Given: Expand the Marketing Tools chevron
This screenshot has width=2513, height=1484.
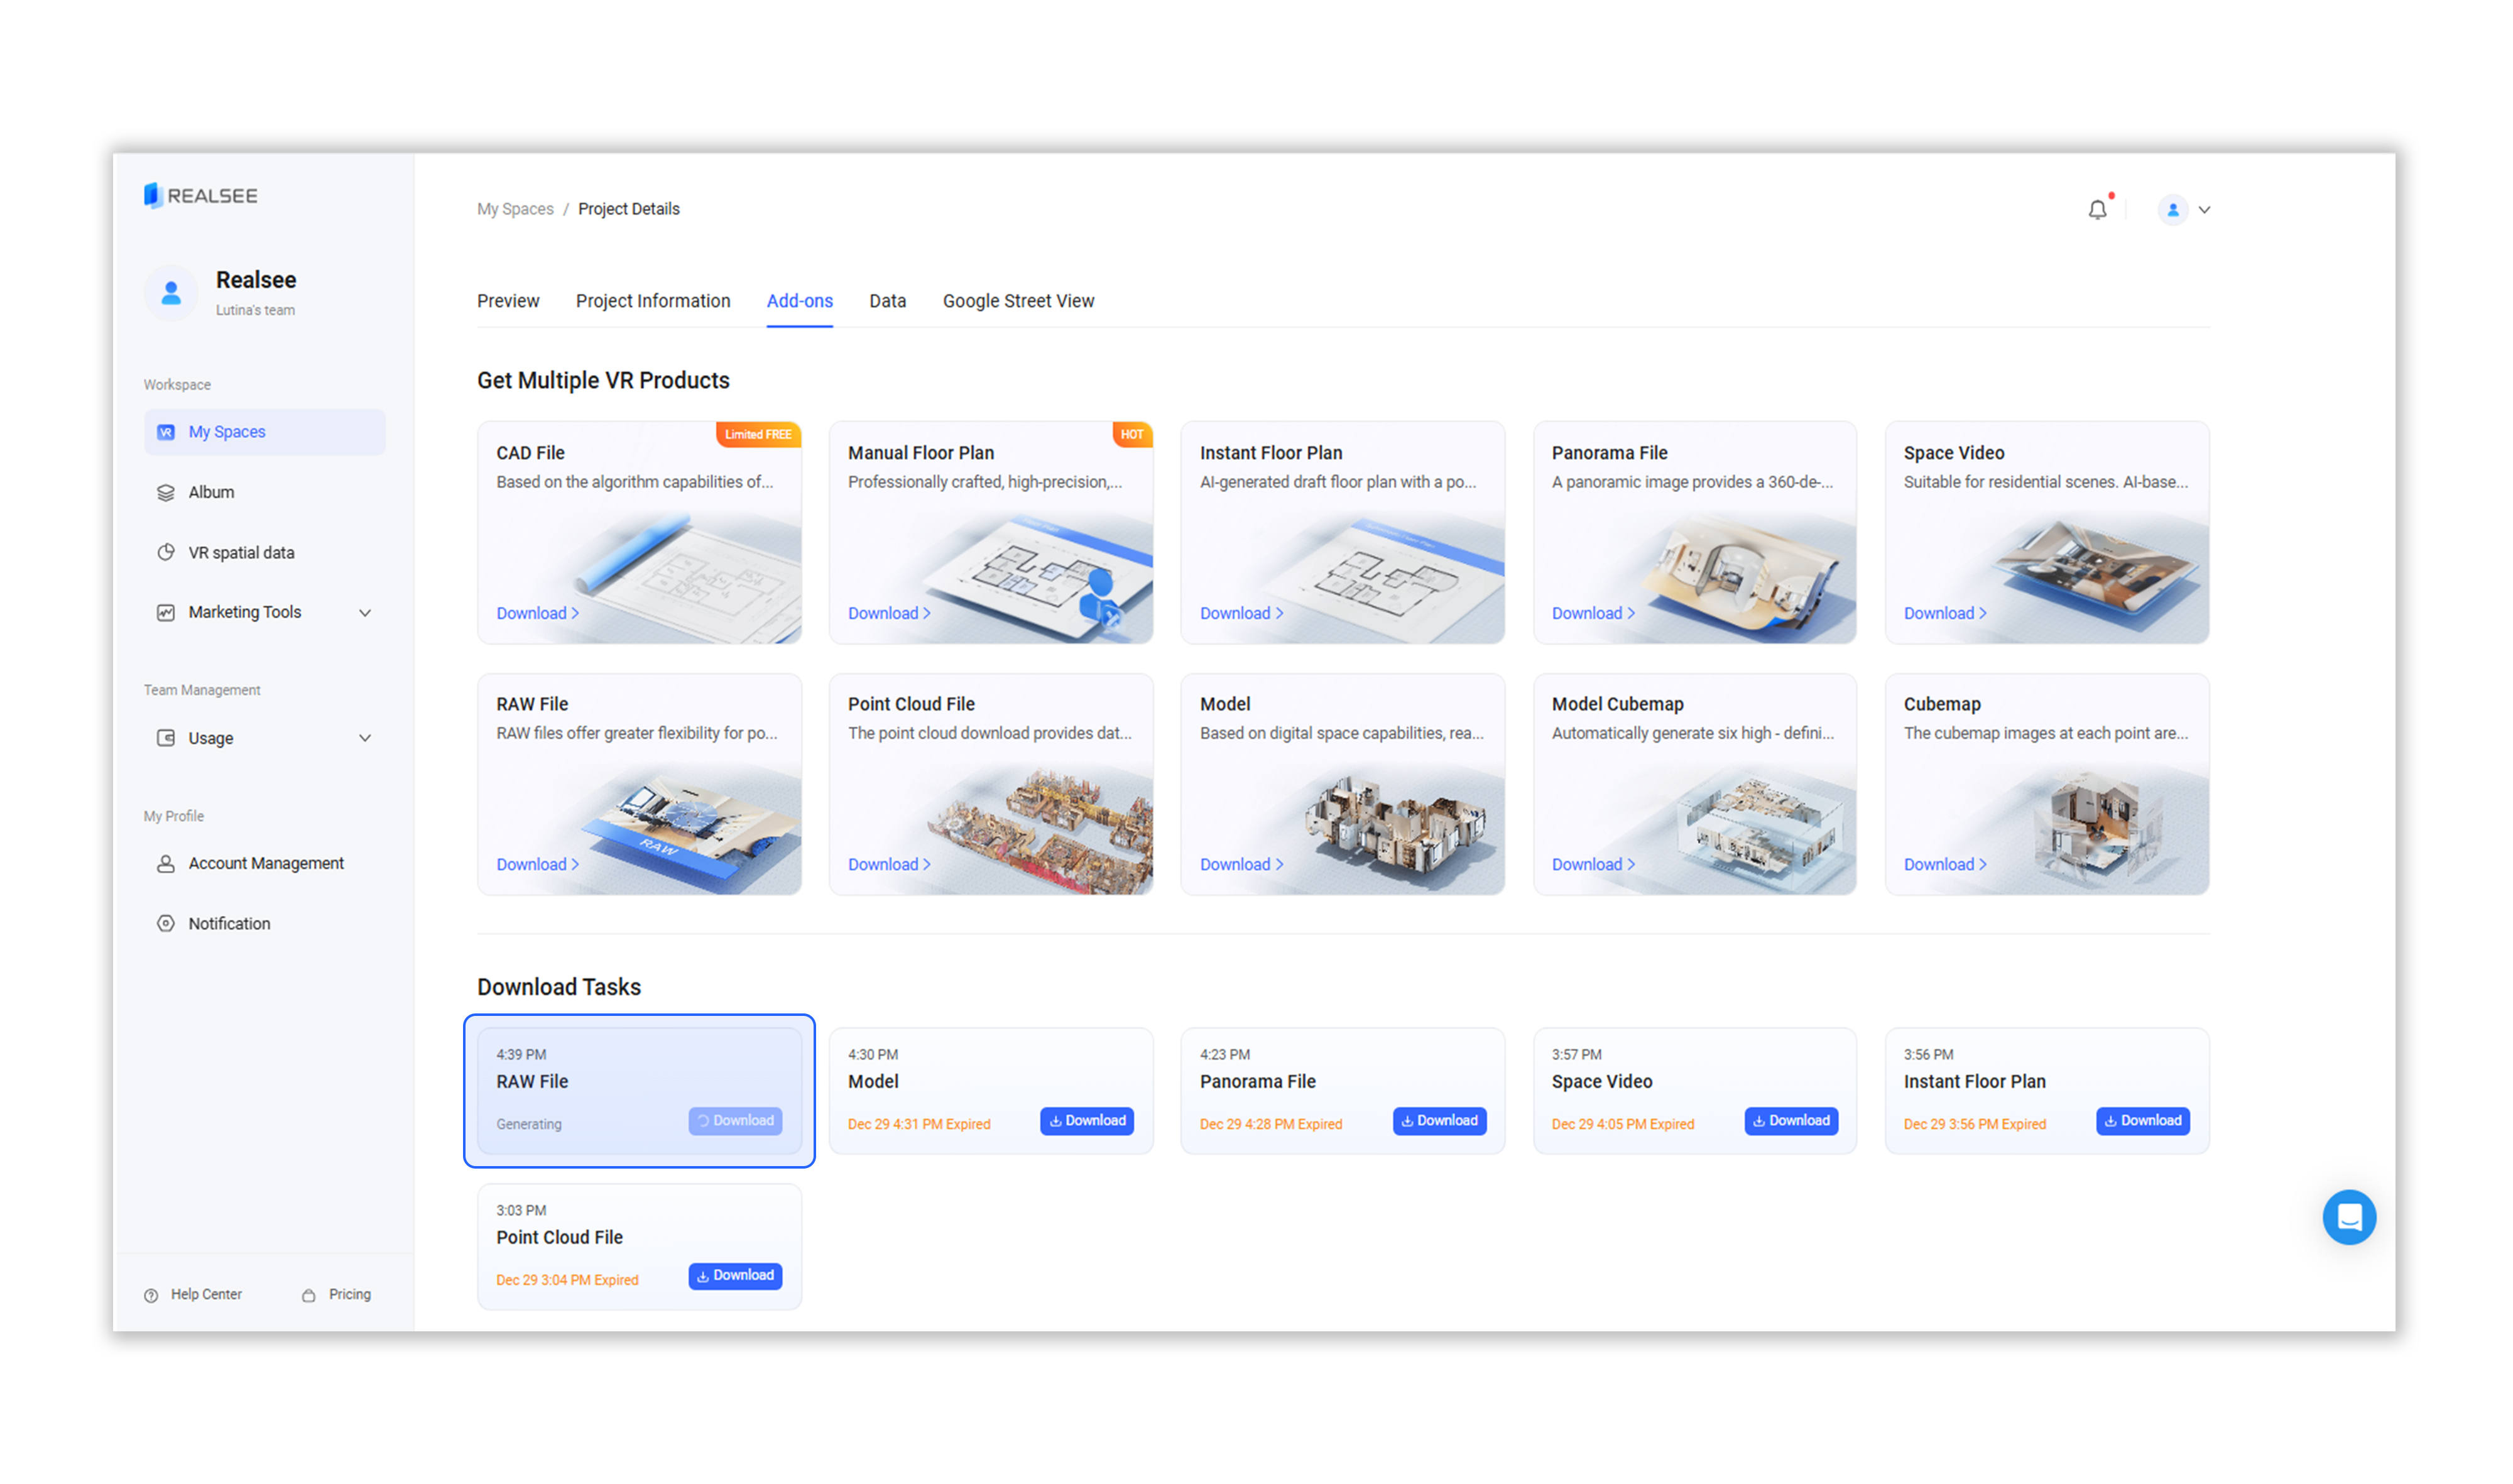Looking at the screenshot, I should (x=365, y=613).
